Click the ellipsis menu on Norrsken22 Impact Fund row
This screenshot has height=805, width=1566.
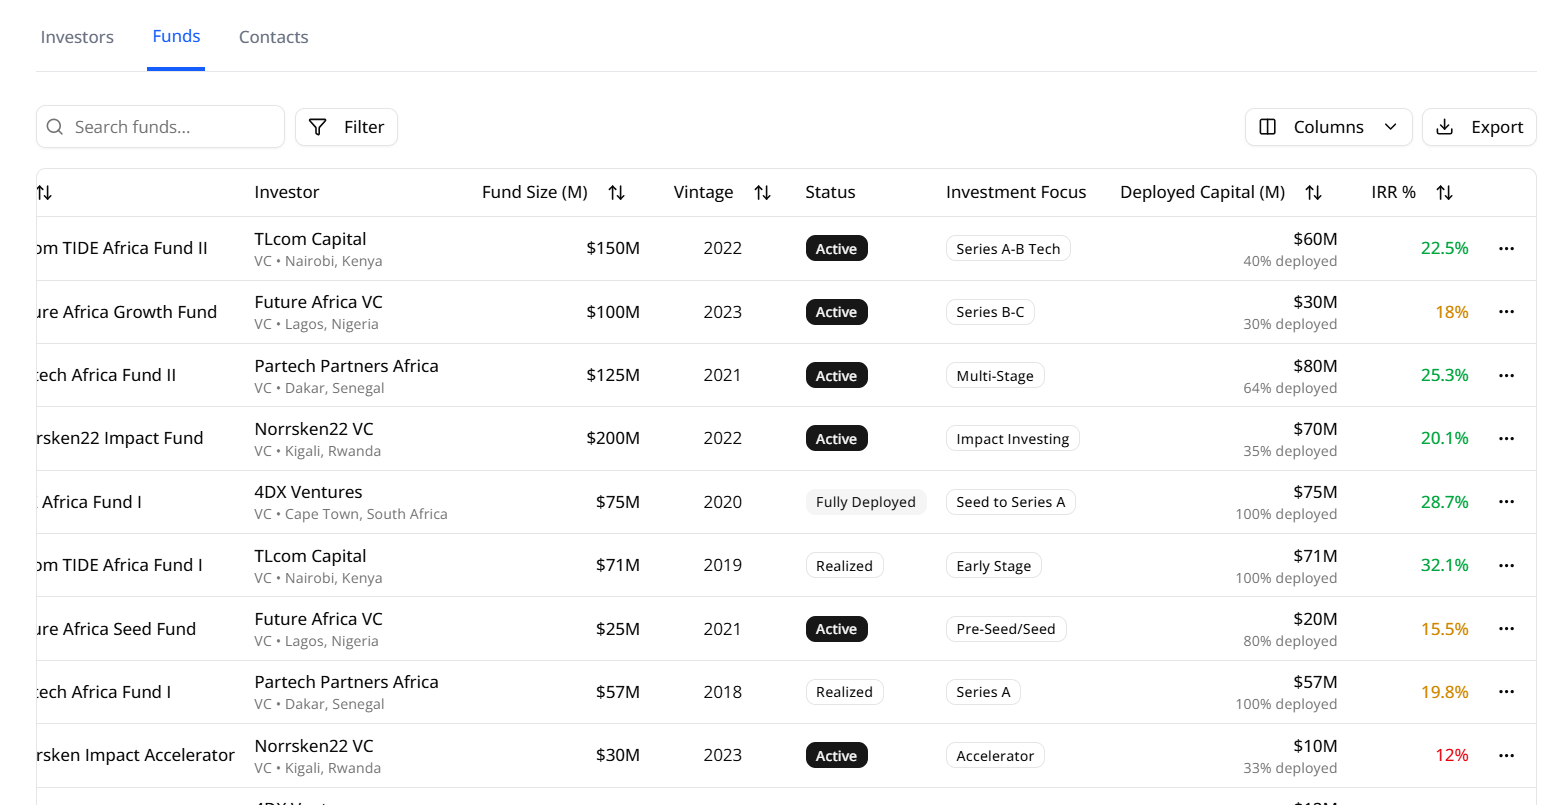coord(1506,438)
